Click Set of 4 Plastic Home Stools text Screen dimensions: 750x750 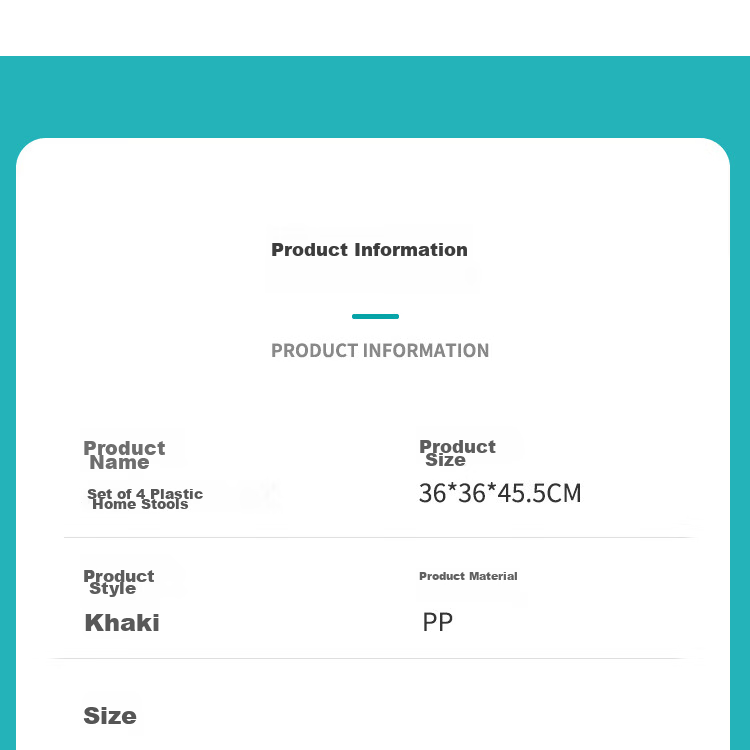(x=145, y=499)
